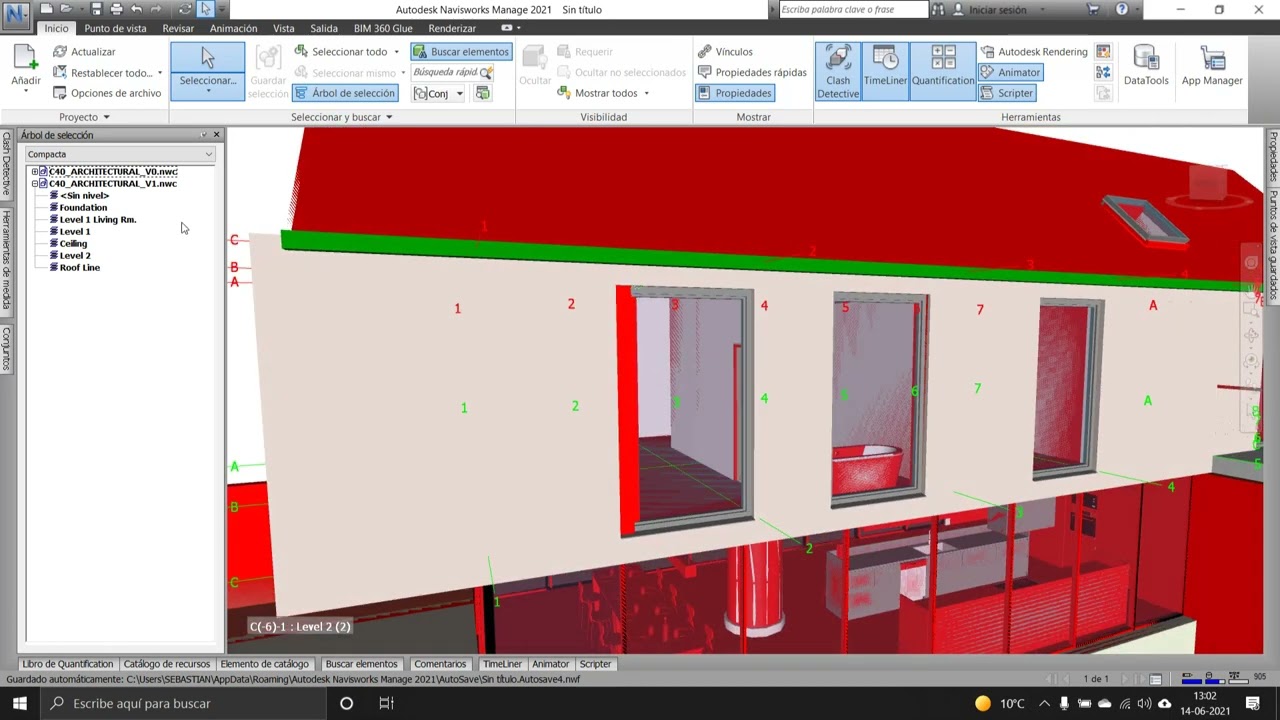The width and height of the screenshot is (1280, 720).
Task: Select the Level 2 tree item
Action: tap(75, 256)
